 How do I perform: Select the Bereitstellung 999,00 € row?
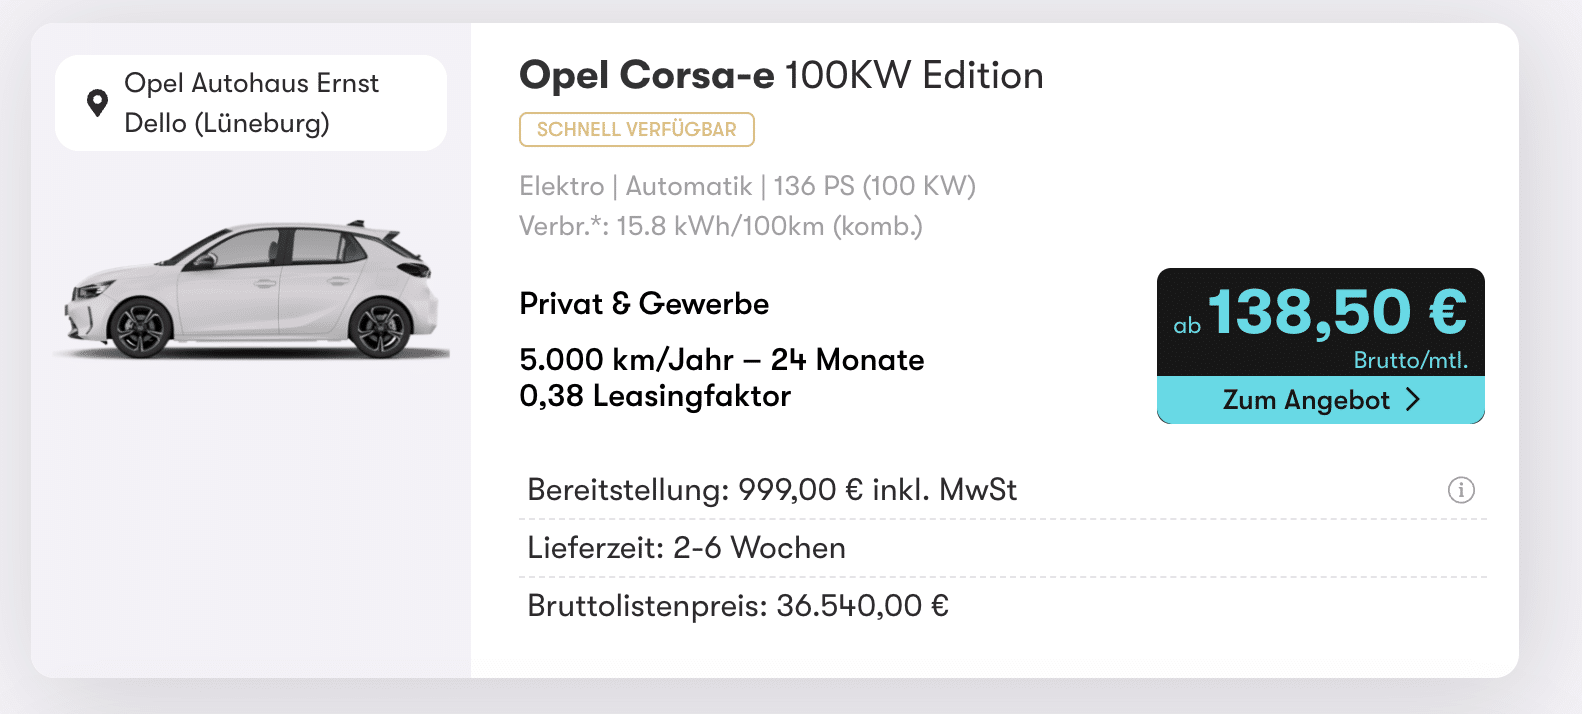coord(1002,490)
